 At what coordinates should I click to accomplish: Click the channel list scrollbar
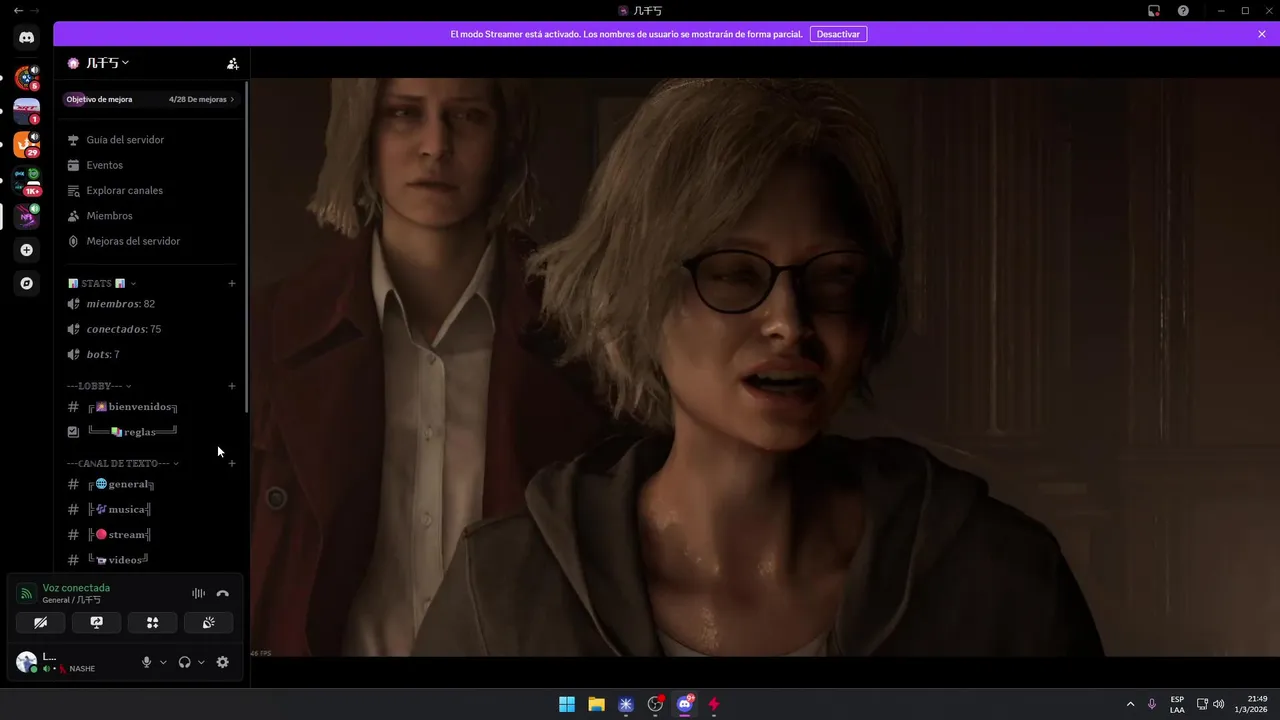tap(246, 245)
